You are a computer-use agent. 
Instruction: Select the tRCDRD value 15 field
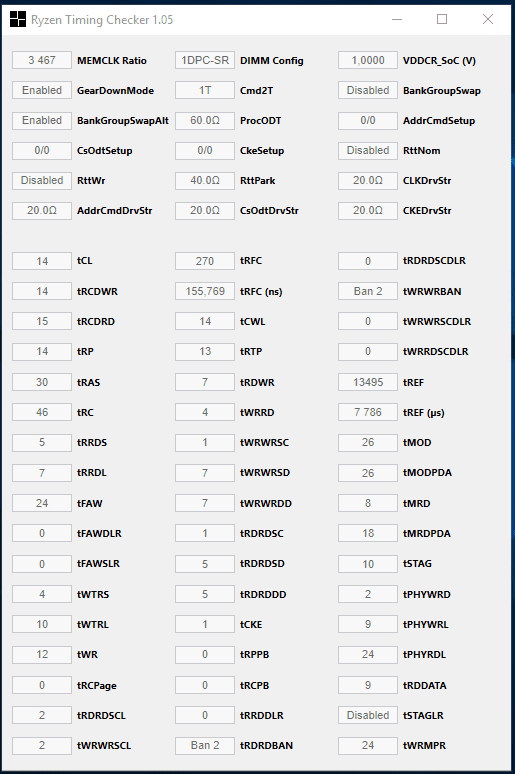pos(42,321)
